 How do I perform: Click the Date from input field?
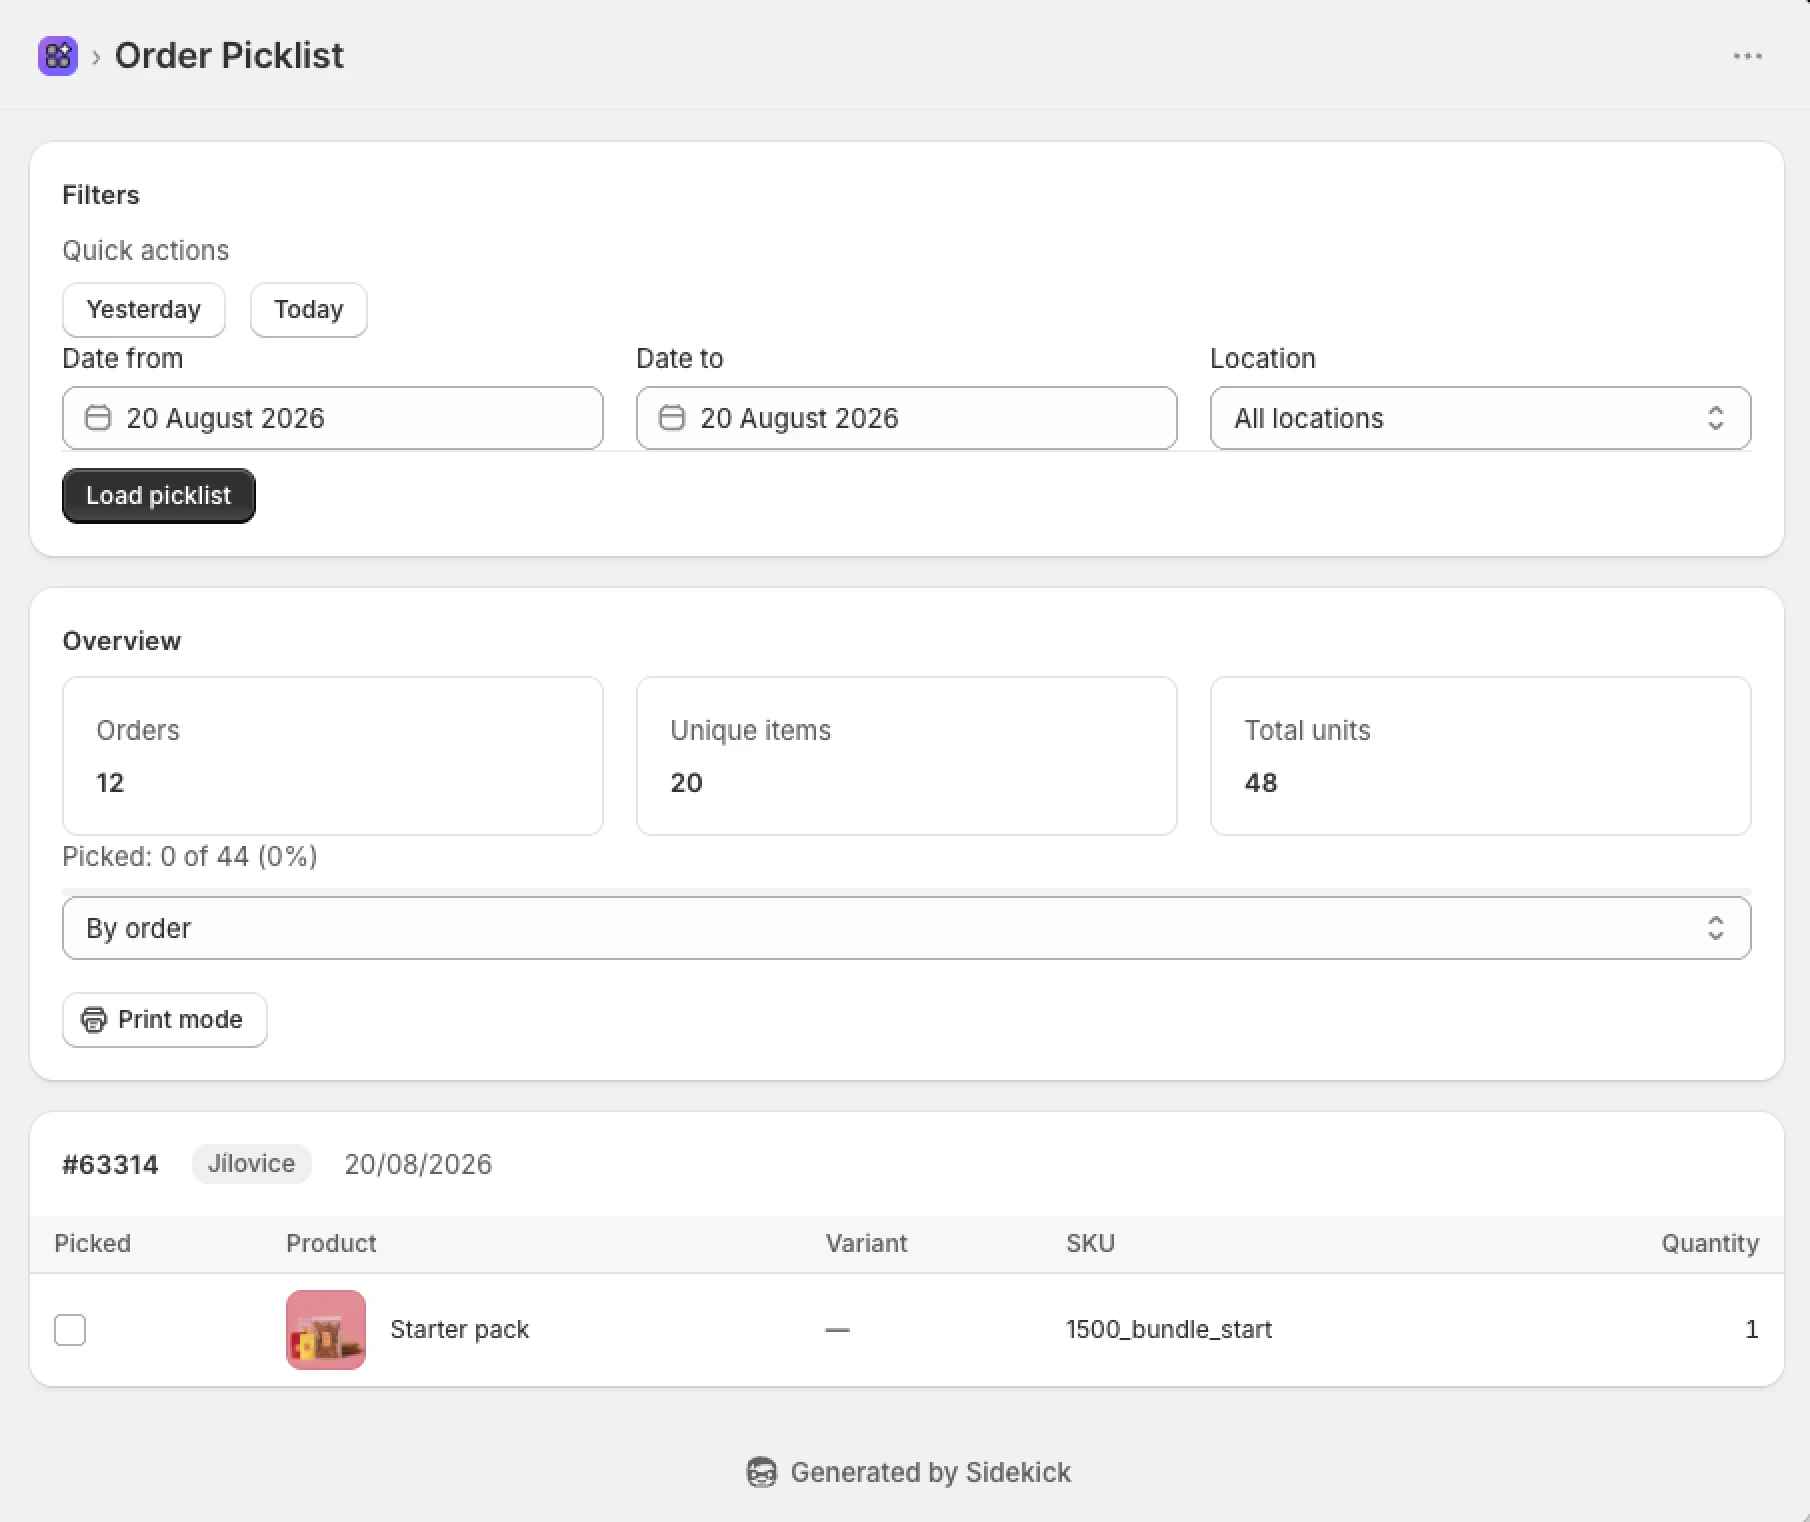pyautogui.click(x=333, y=418)
